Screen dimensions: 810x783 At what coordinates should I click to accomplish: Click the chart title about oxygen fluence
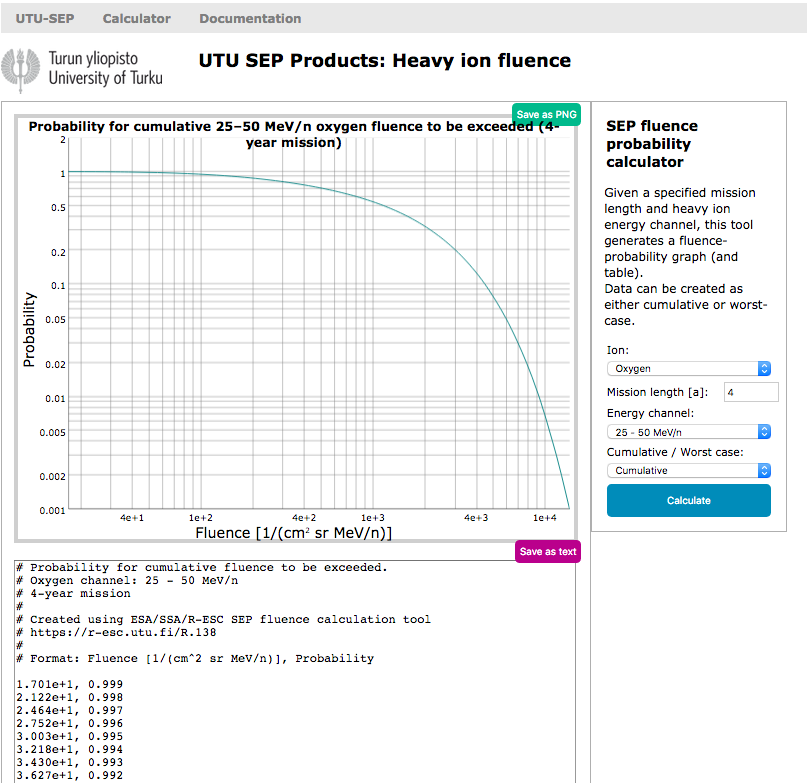[294, 135]
